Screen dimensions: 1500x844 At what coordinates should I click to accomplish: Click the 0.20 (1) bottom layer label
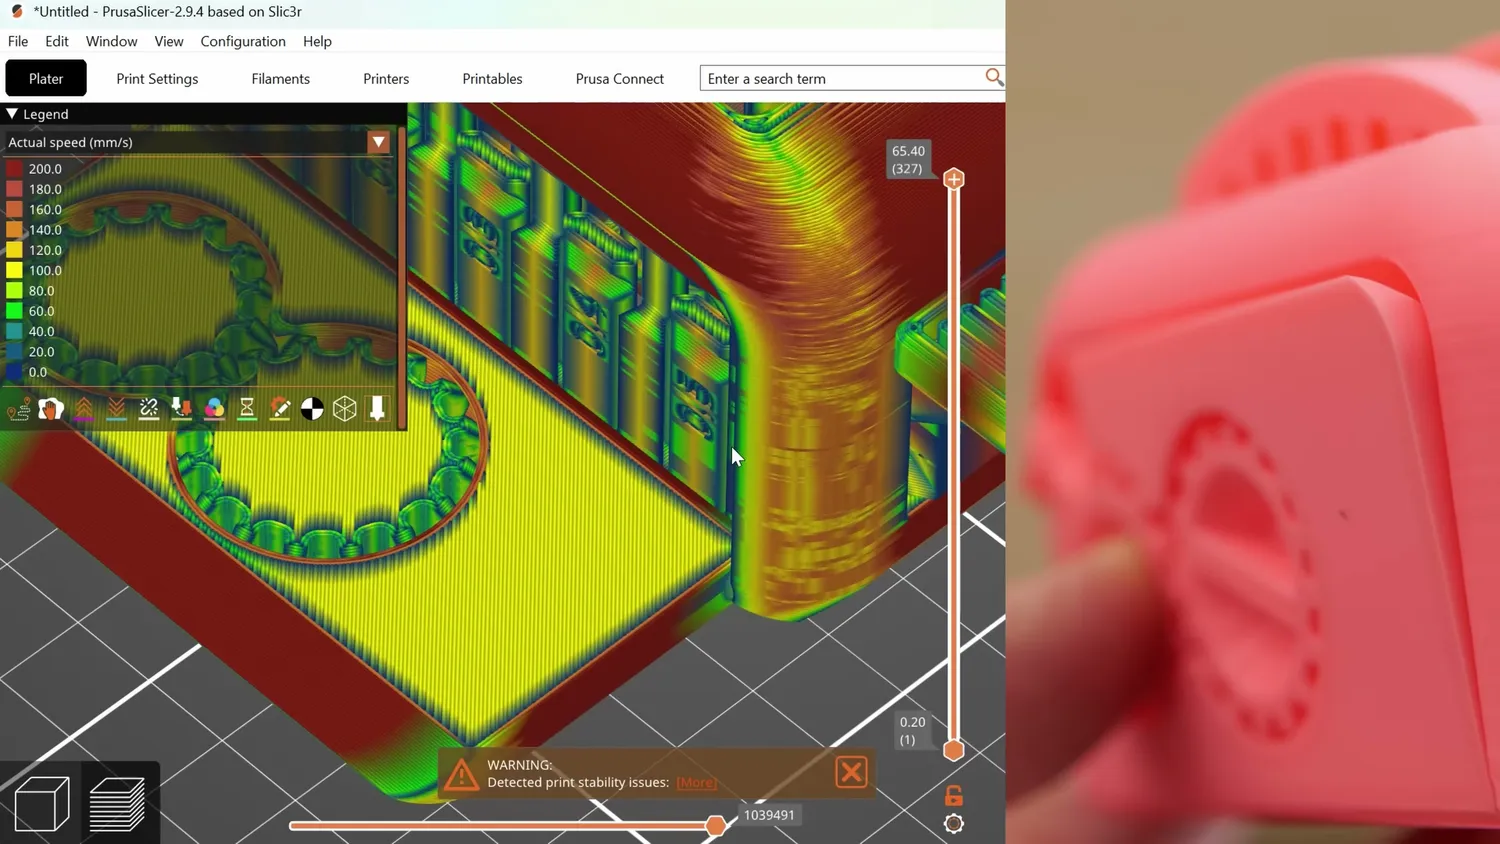coord(912,731)
